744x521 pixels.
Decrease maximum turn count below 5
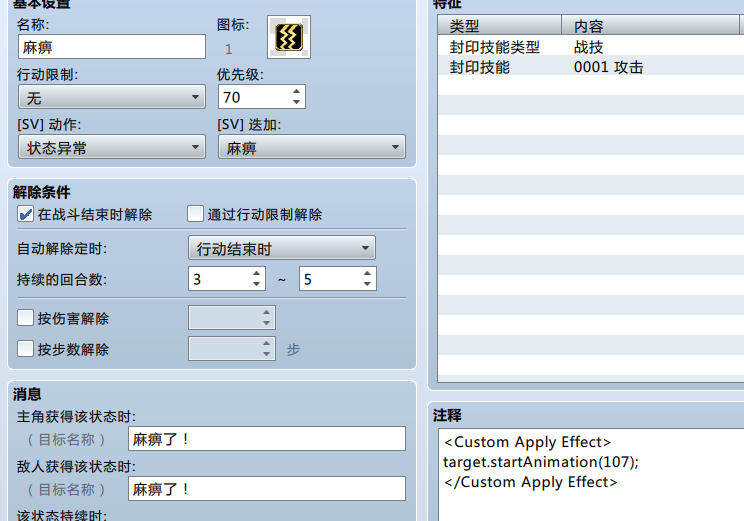[x=368, y=284]
